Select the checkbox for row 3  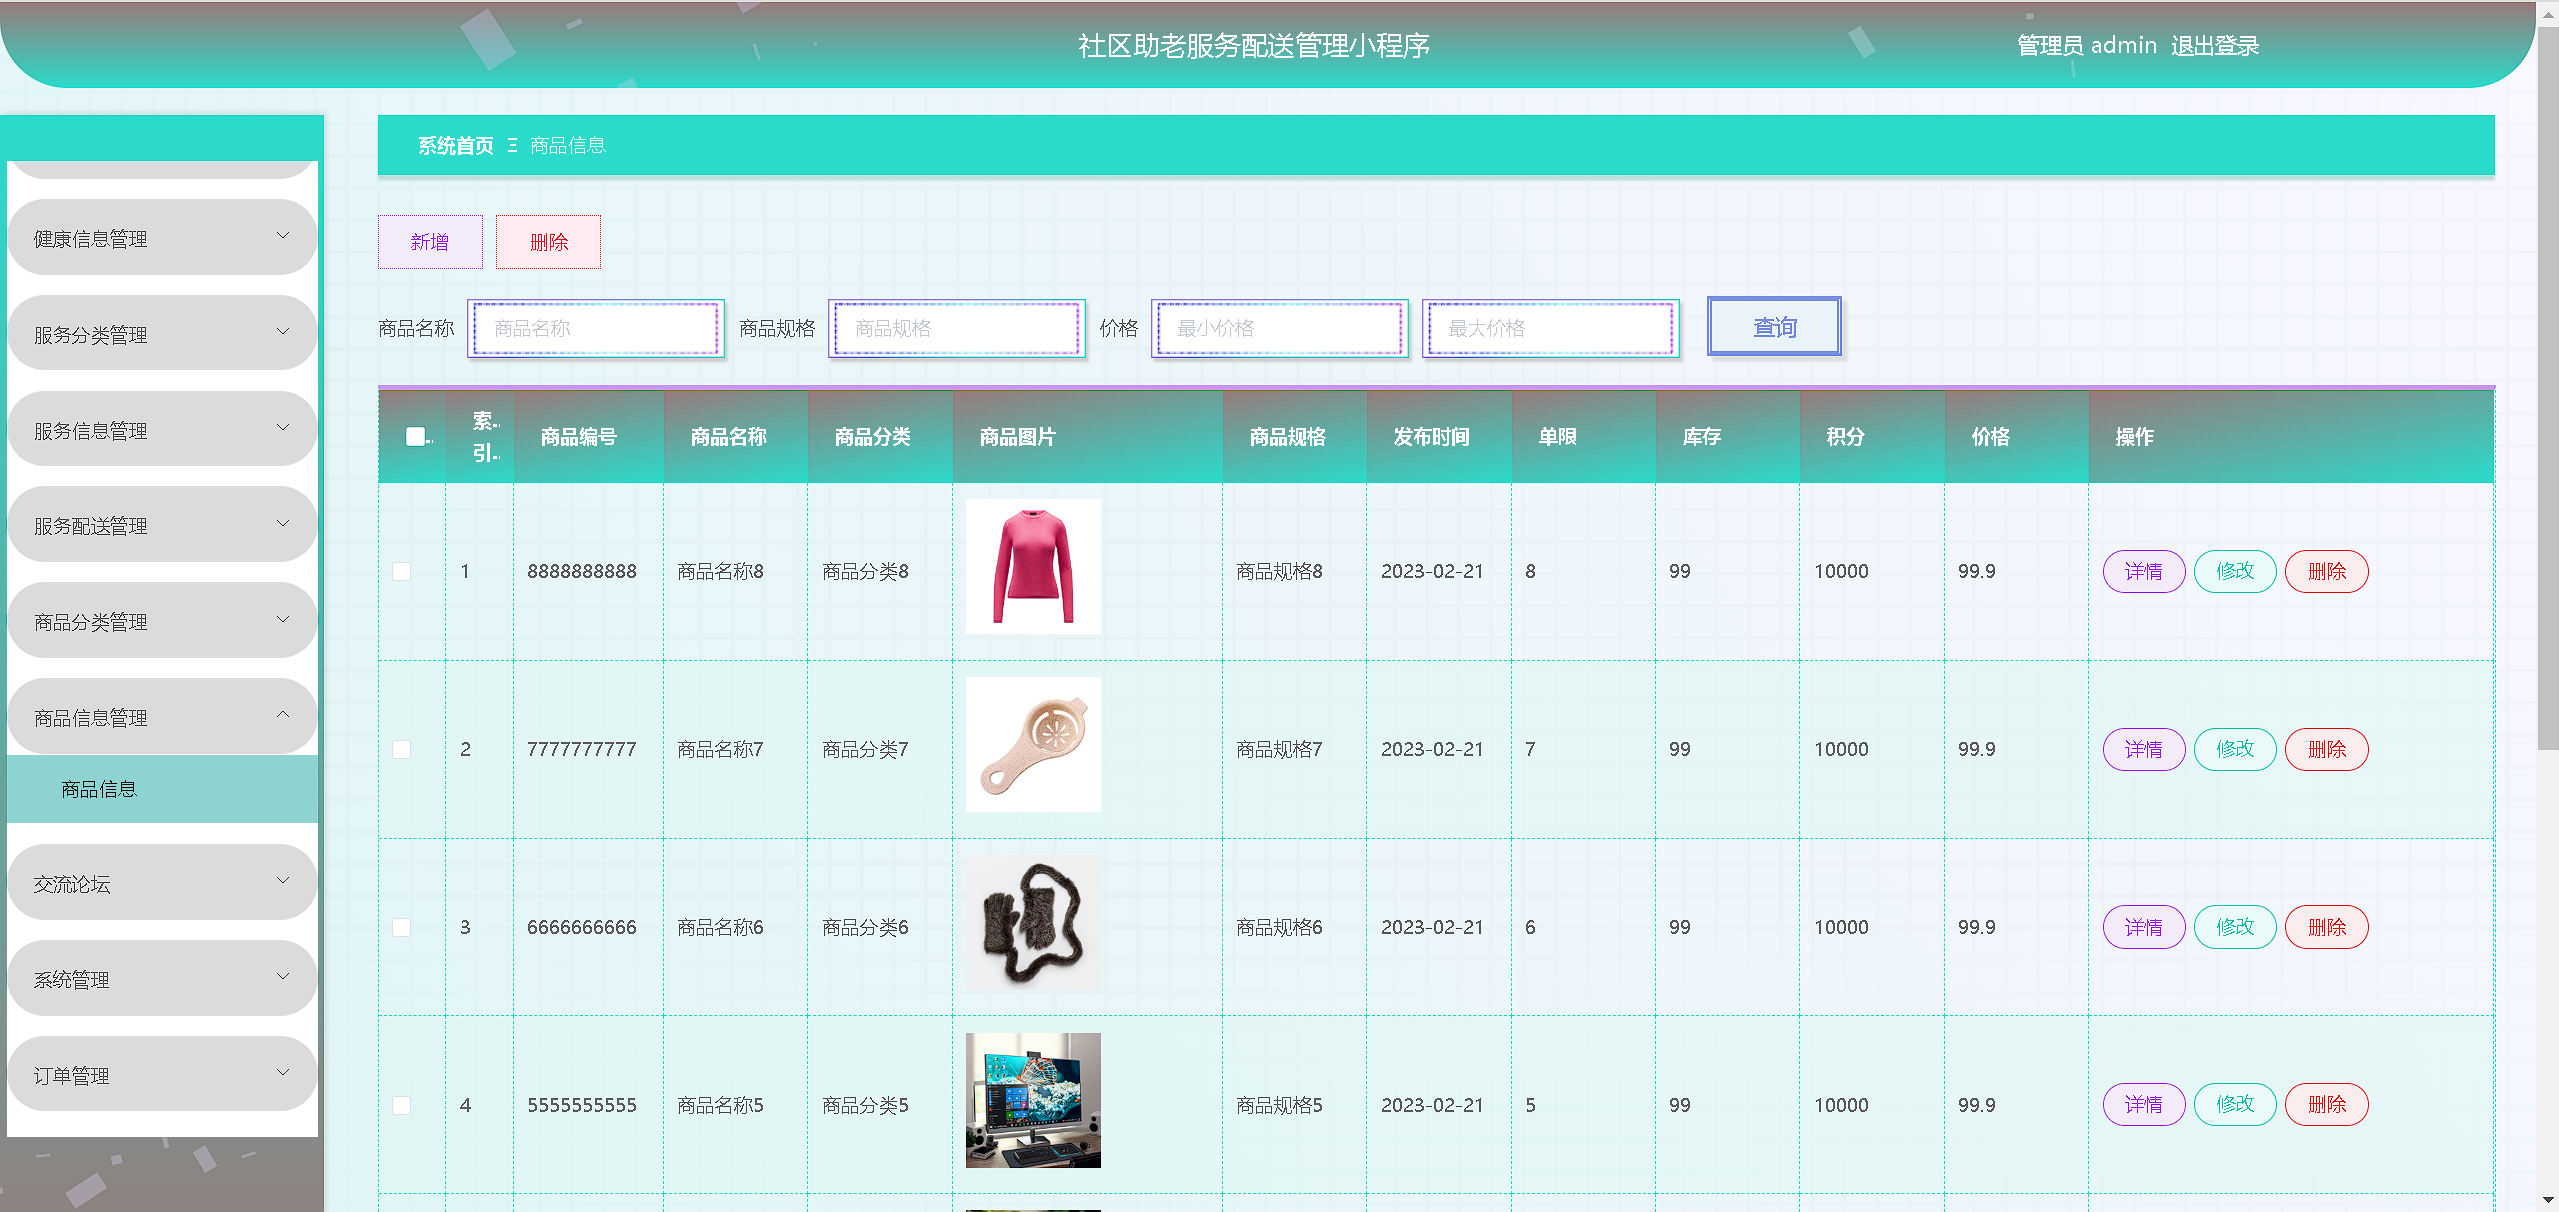click(x=402, y=927)
